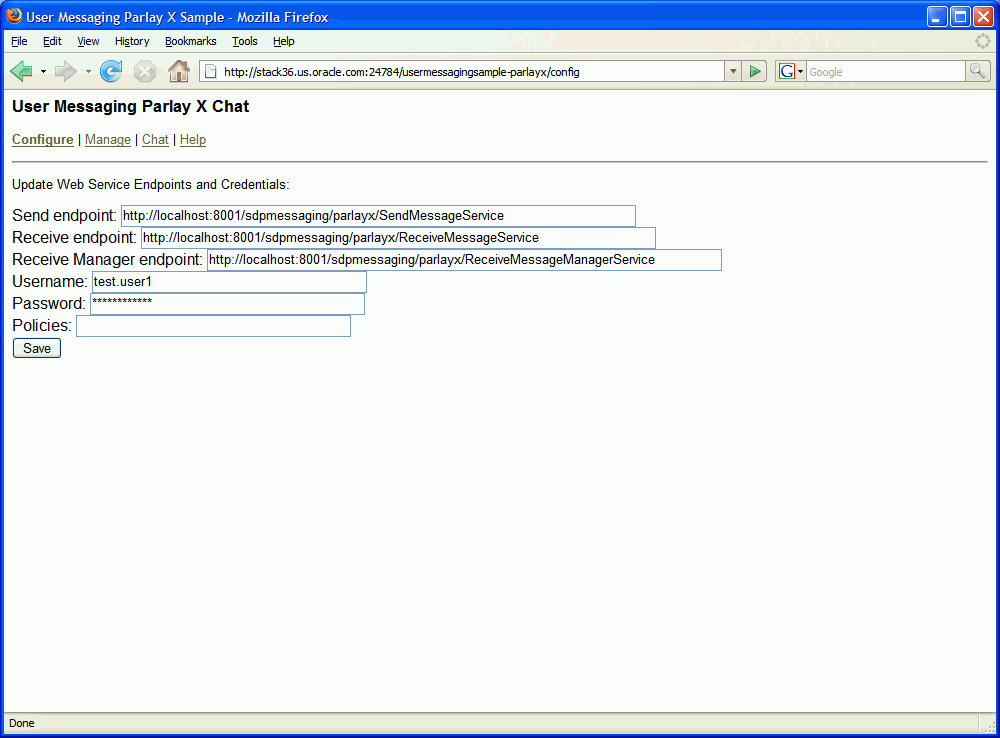
Task: Click the Receive endpoint field
Action: [398, 238]
